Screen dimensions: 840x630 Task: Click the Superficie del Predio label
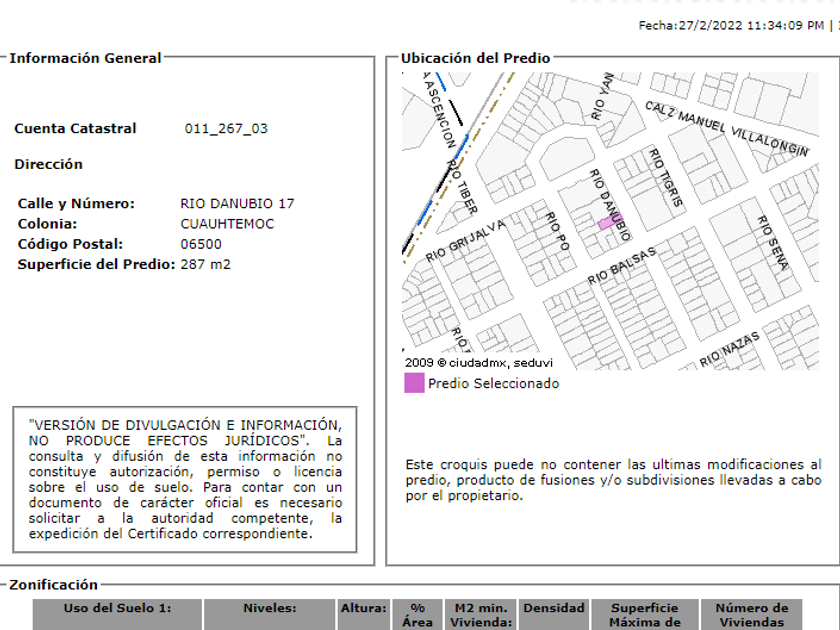tap(96, 264)
